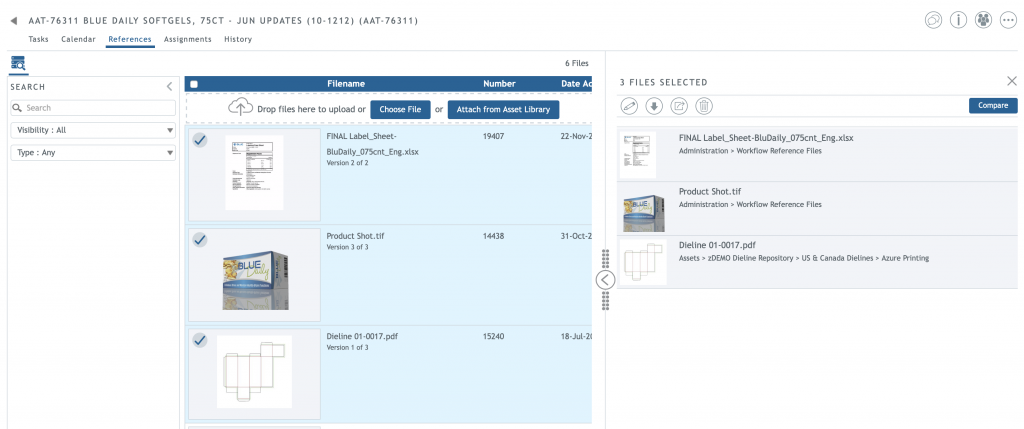Screen dimensions: 1024x429
Task: Click the magnifier icon in search box
Action: pos(18,108)
